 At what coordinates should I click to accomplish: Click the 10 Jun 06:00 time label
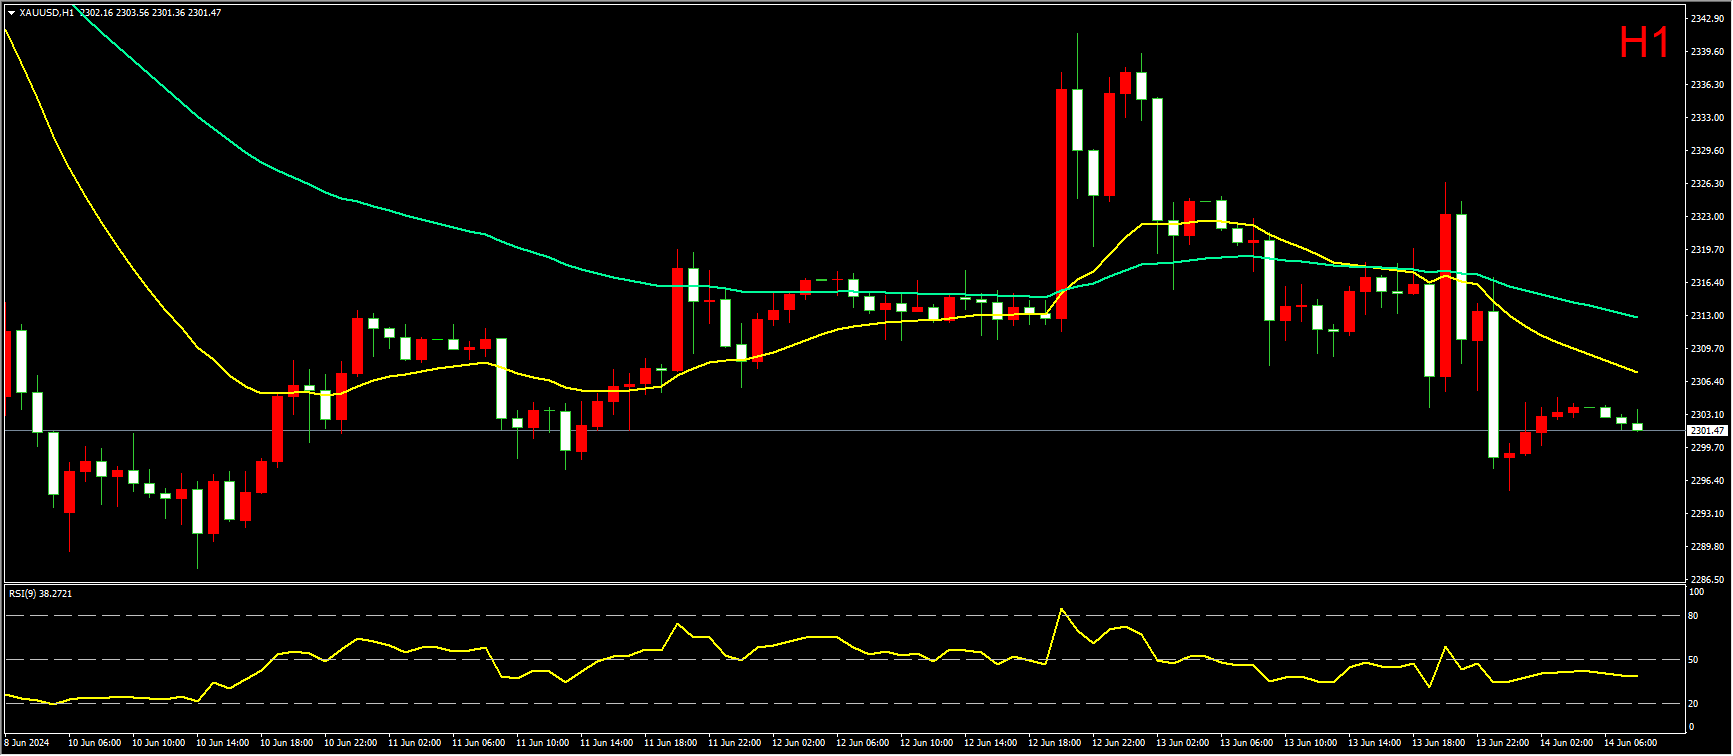(x=95, y=743)
